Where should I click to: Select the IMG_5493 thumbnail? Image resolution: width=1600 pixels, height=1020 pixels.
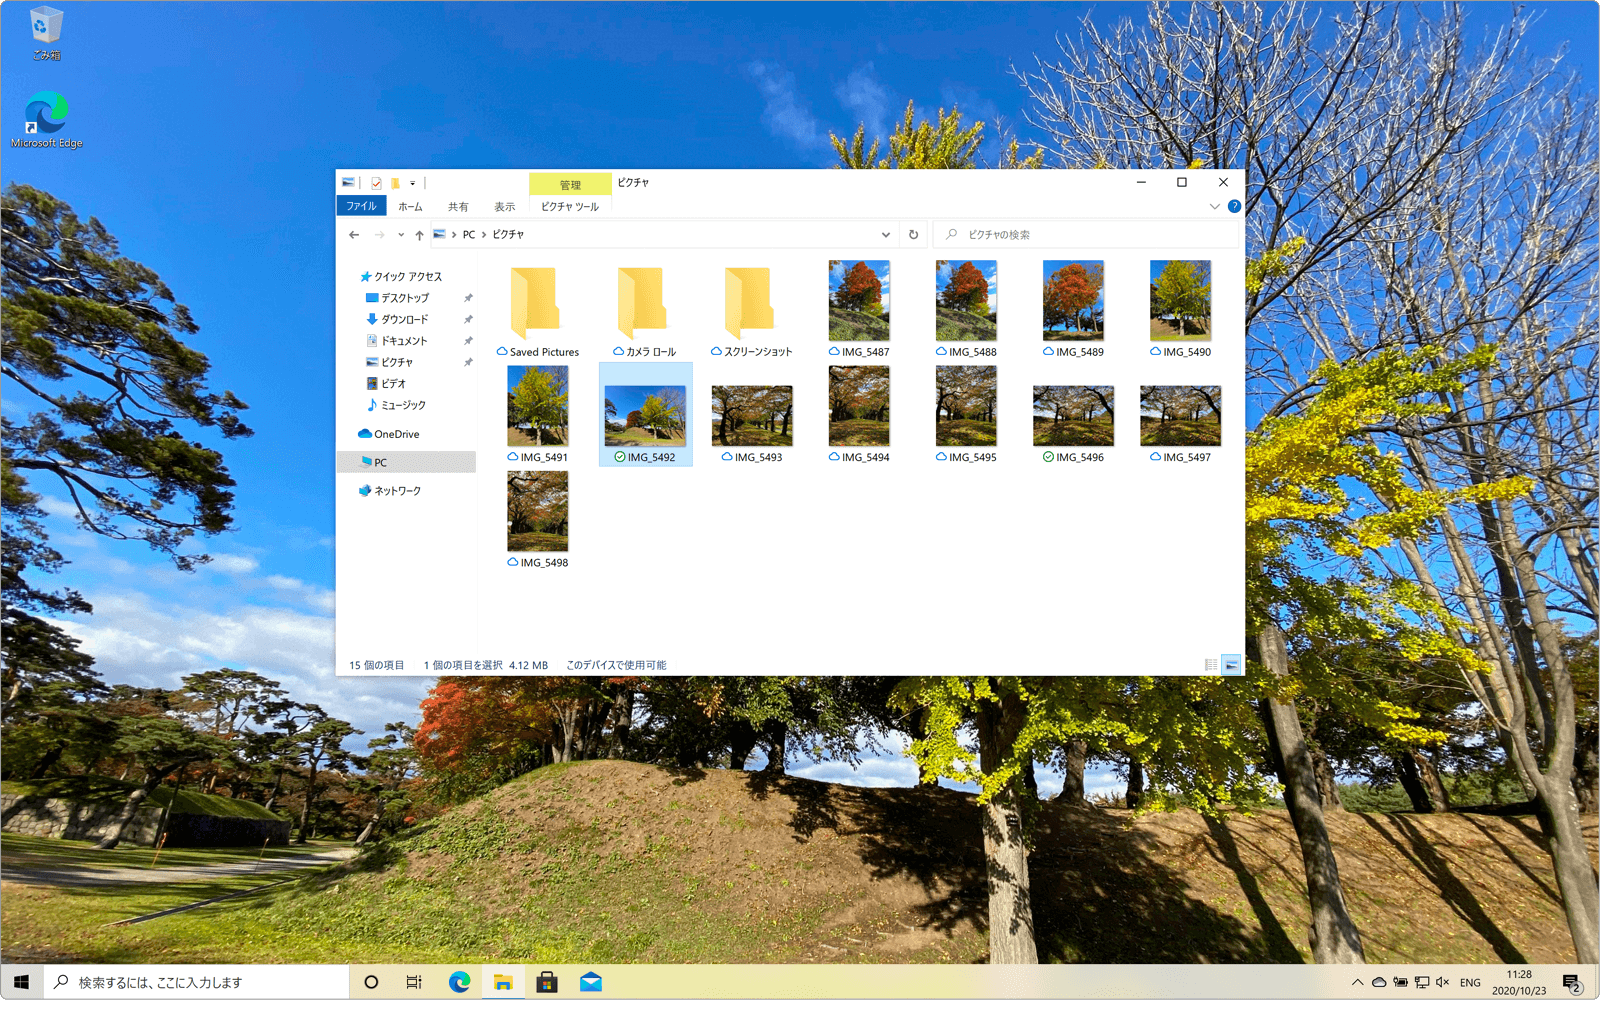point(752,415)
